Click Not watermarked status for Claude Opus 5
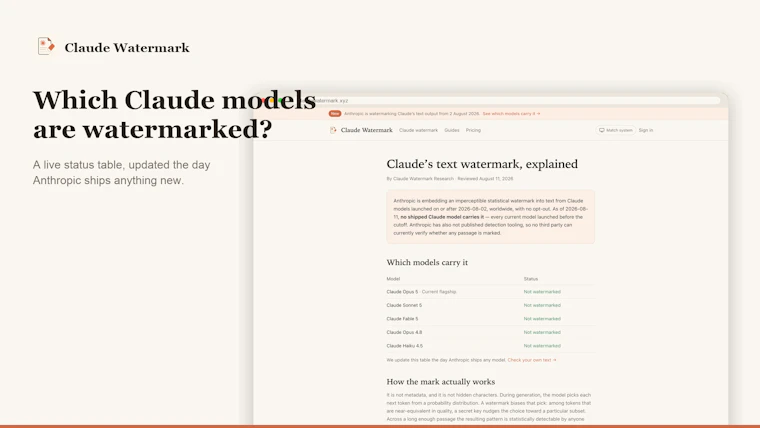 pyautogui.click(x=542, y=292)
